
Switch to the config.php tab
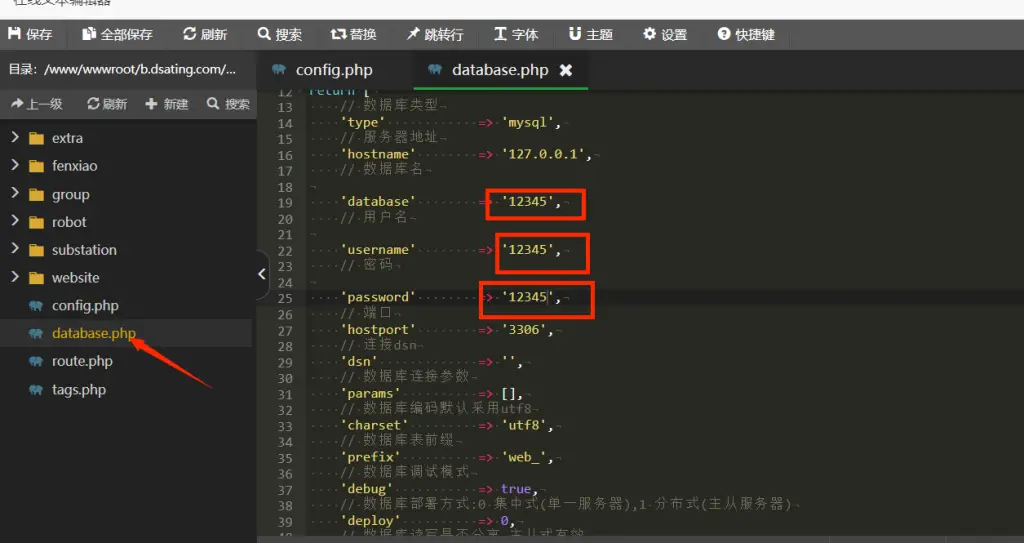334,70
